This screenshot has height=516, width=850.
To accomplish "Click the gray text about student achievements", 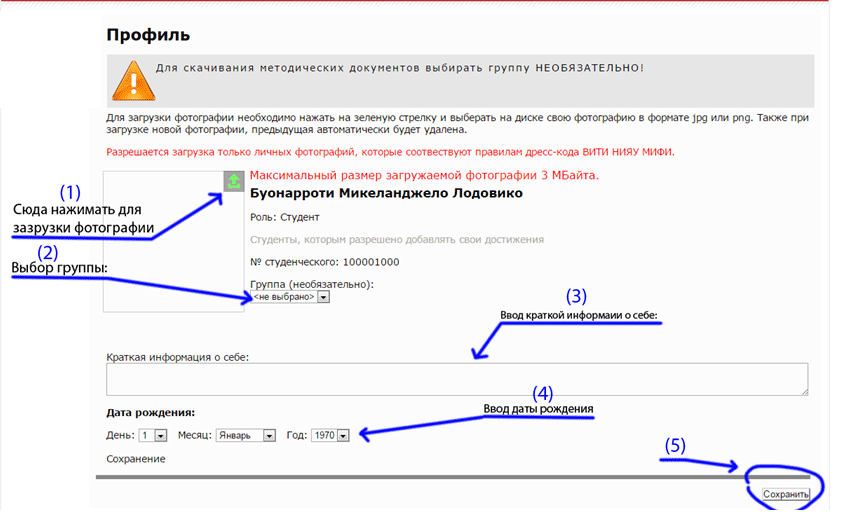I will click(397, 240).
